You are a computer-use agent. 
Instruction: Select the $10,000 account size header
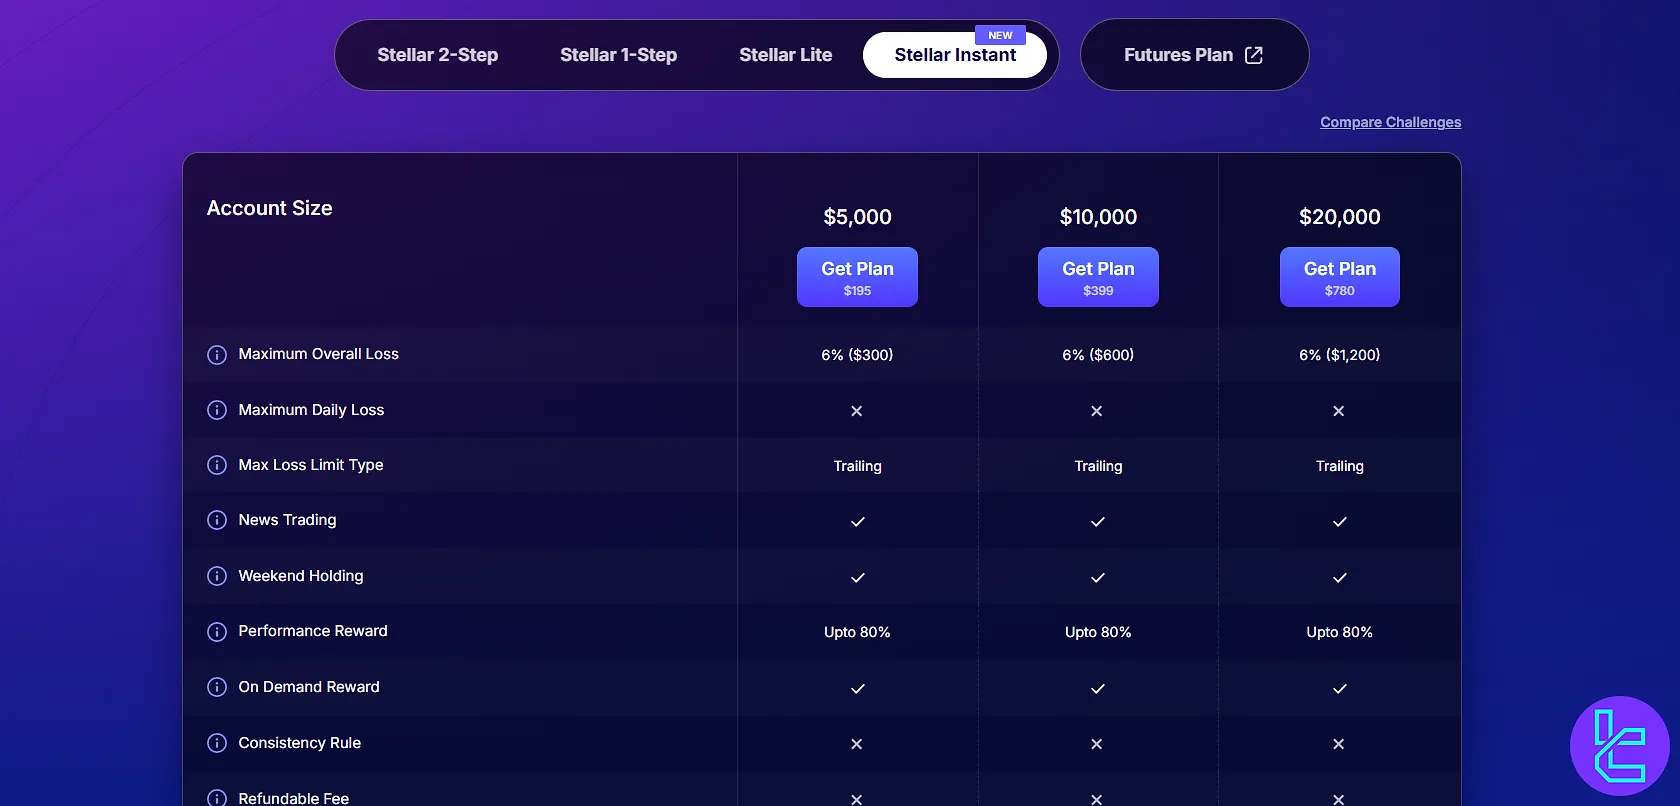pyautogui.click(x=1098, y=217)
